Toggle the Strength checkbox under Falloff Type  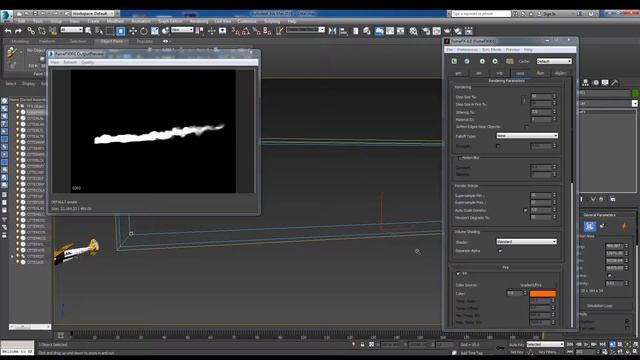pyautogui.click(x=498, y=146)
